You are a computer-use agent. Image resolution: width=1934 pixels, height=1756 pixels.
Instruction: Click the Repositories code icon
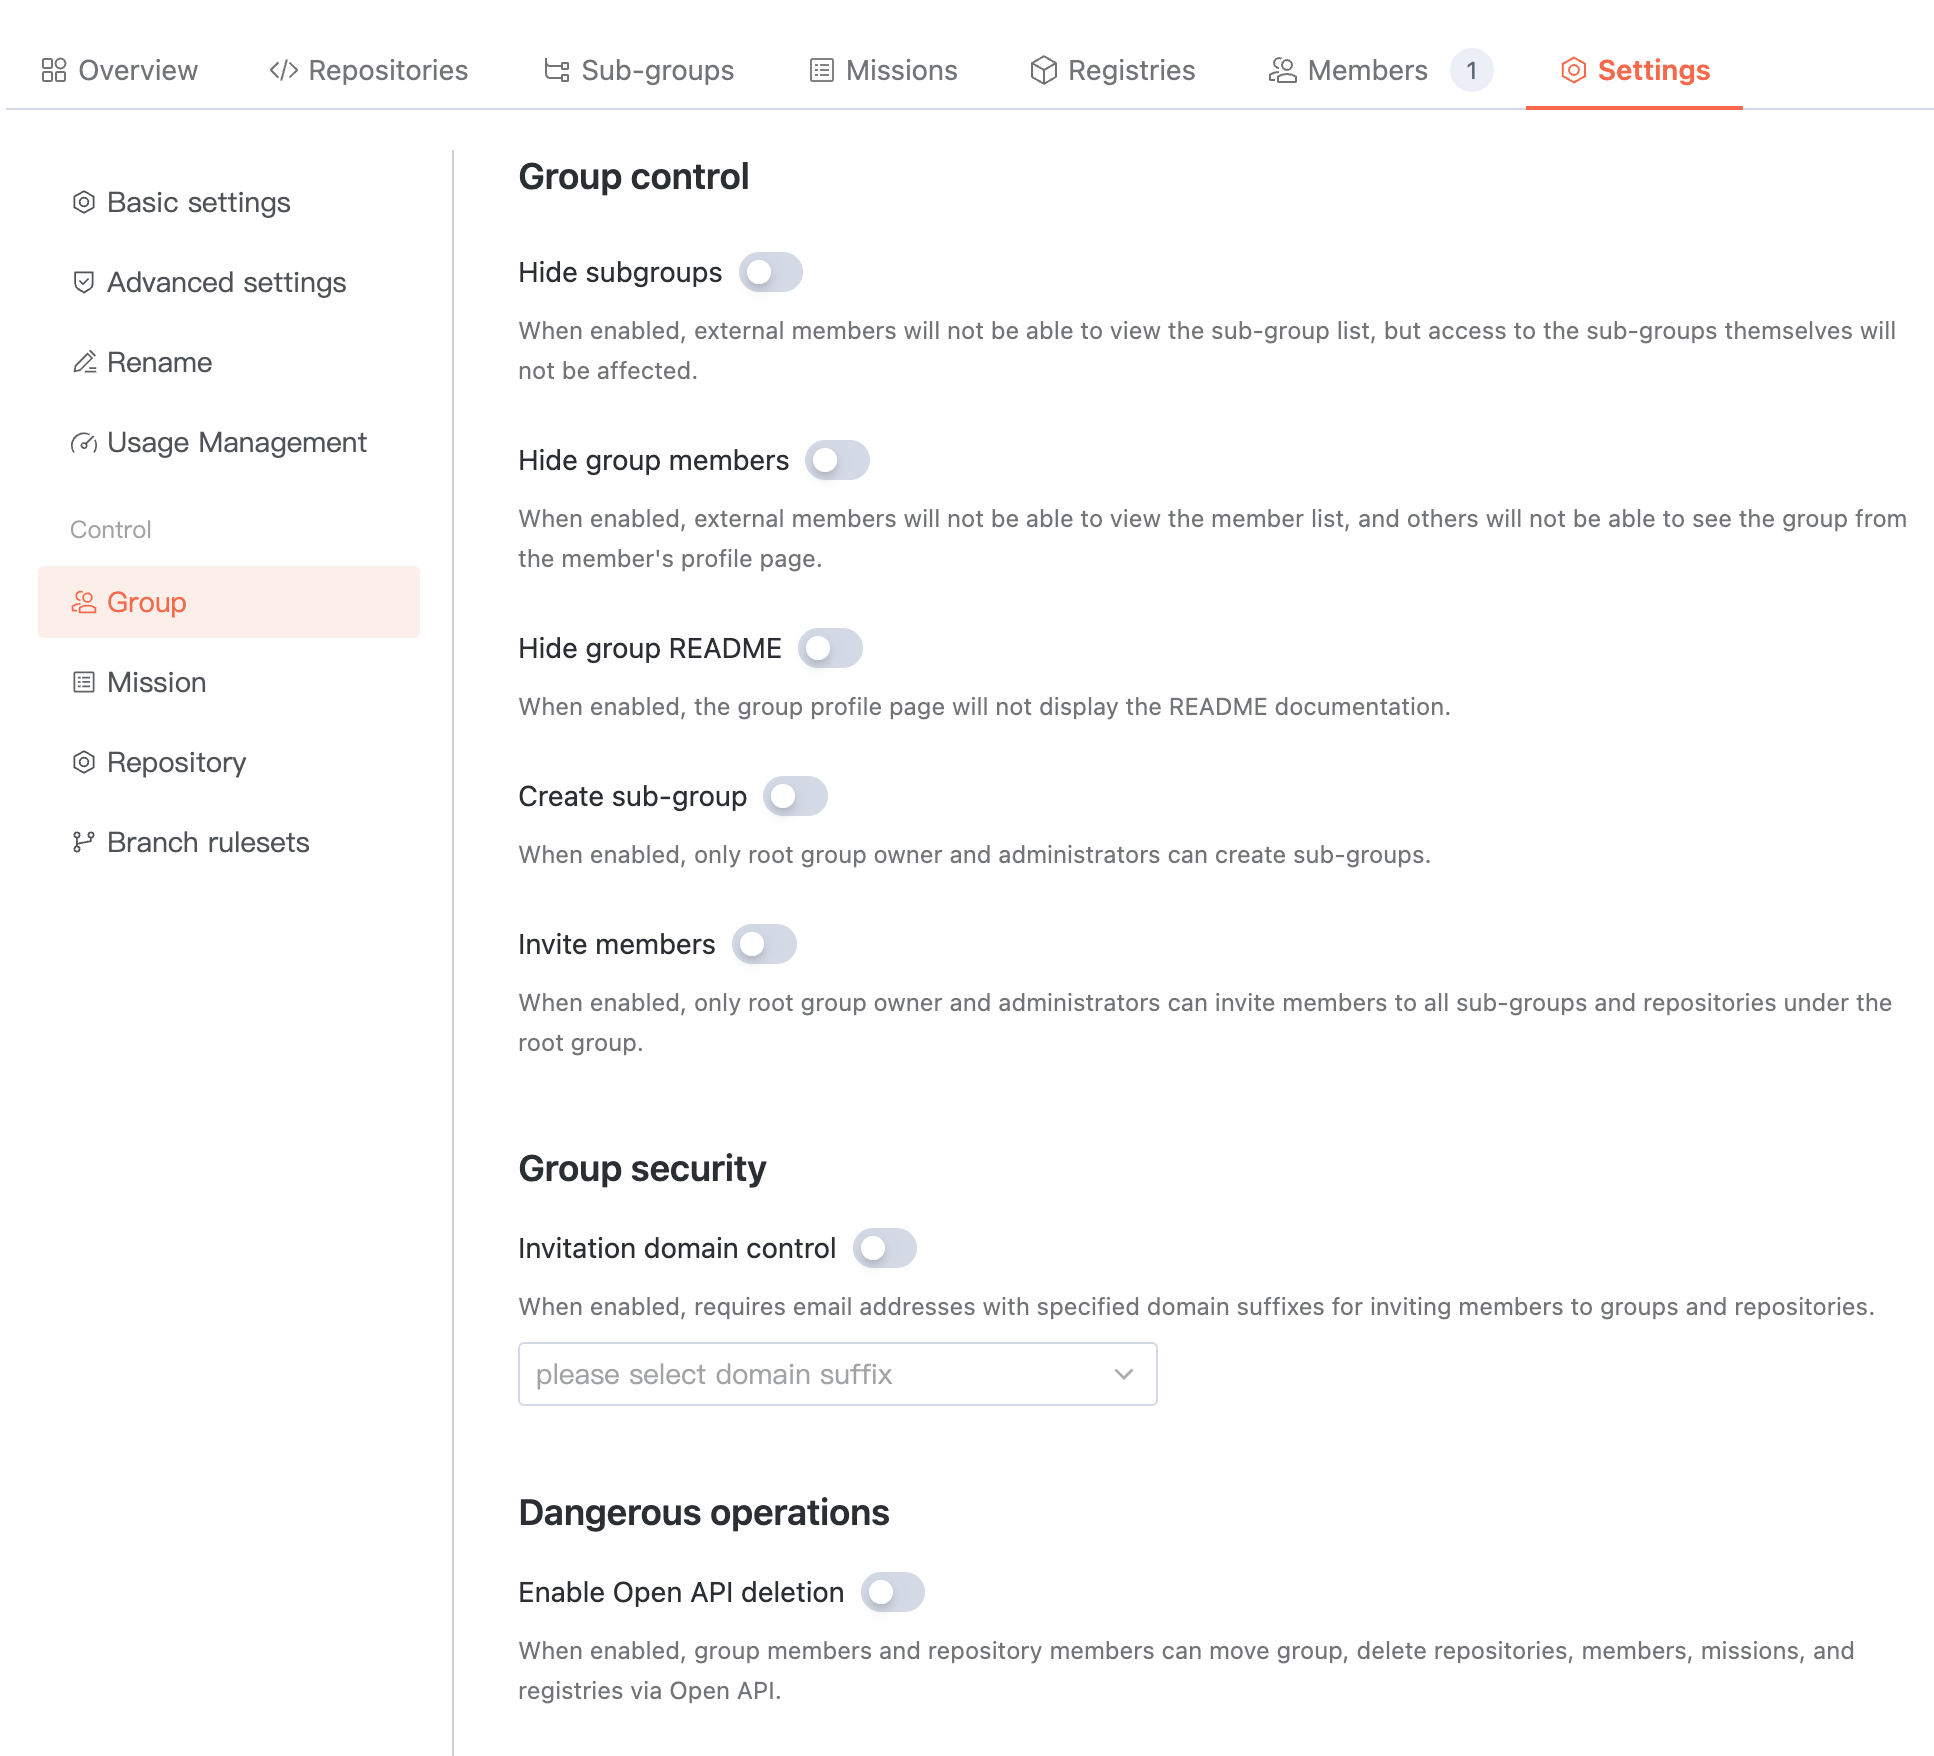coord(284,70)
